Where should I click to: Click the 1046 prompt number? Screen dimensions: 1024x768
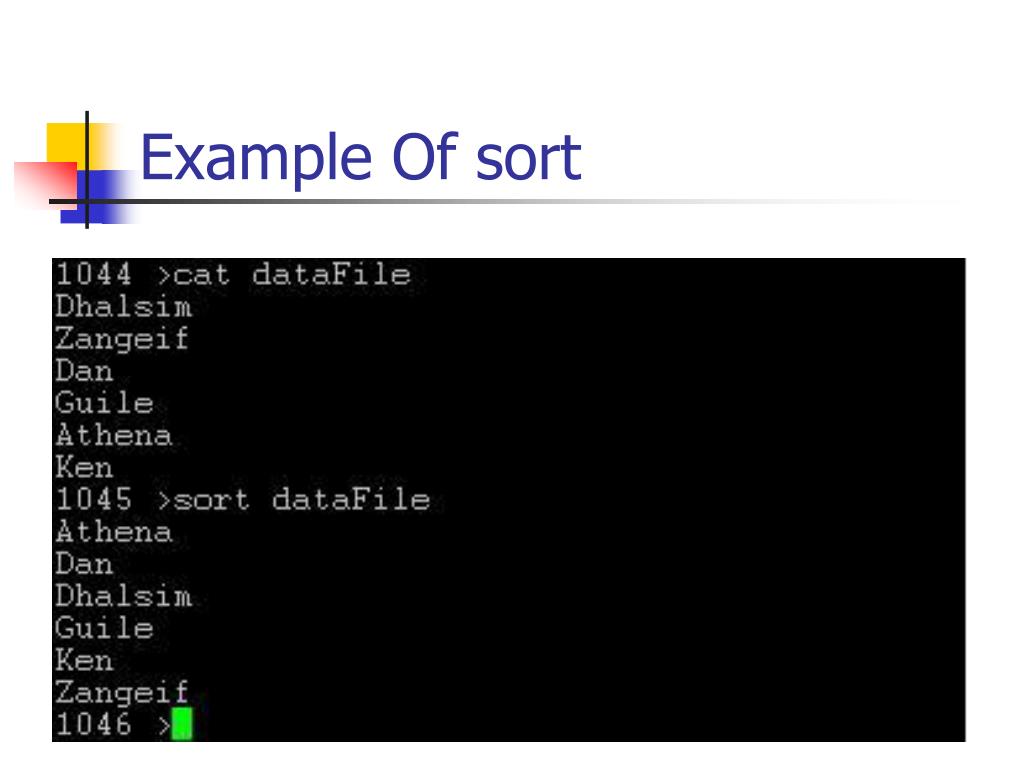(93, 724)
